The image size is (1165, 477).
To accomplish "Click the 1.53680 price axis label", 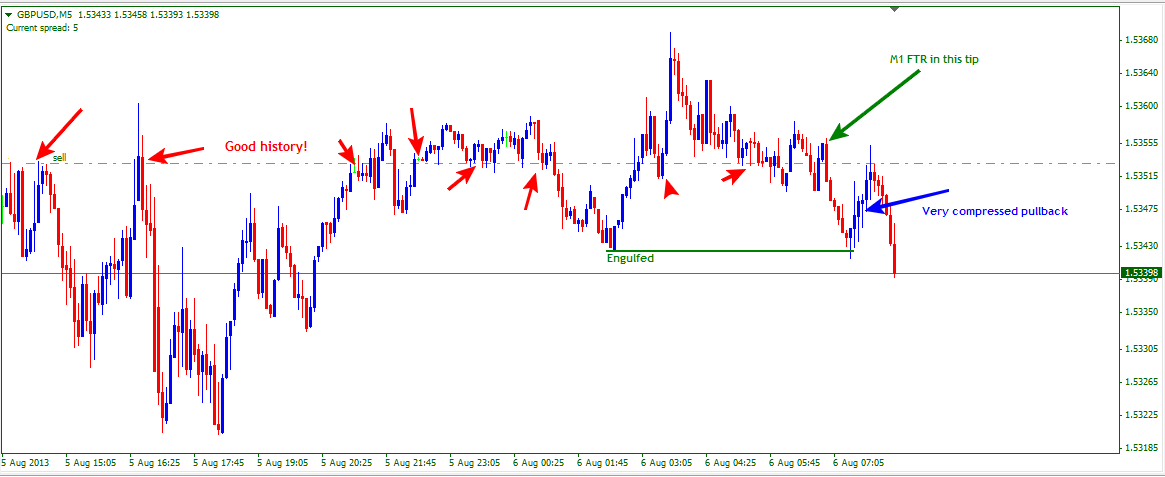I will pyautogui.click(x=1141, y=40).
